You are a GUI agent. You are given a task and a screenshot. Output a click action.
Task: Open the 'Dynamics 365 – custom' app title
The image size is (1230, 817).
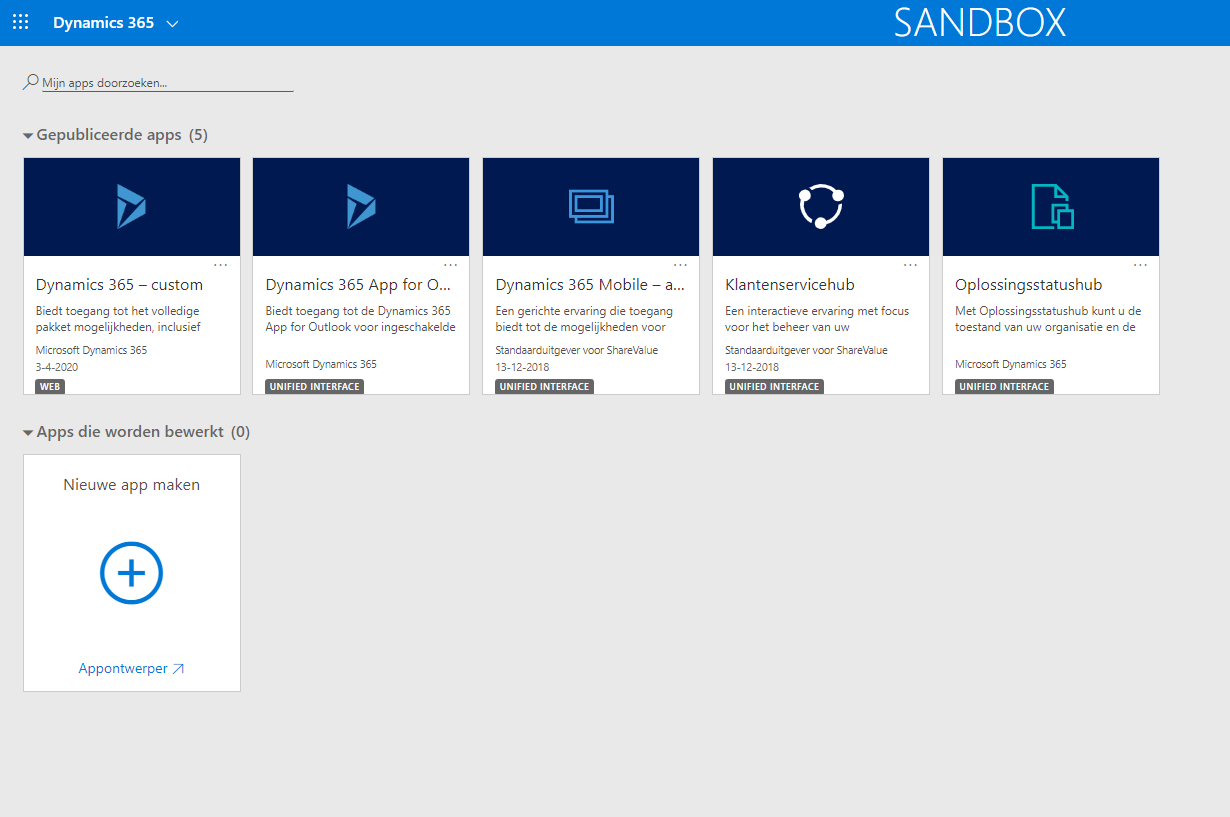coord(119,285)
